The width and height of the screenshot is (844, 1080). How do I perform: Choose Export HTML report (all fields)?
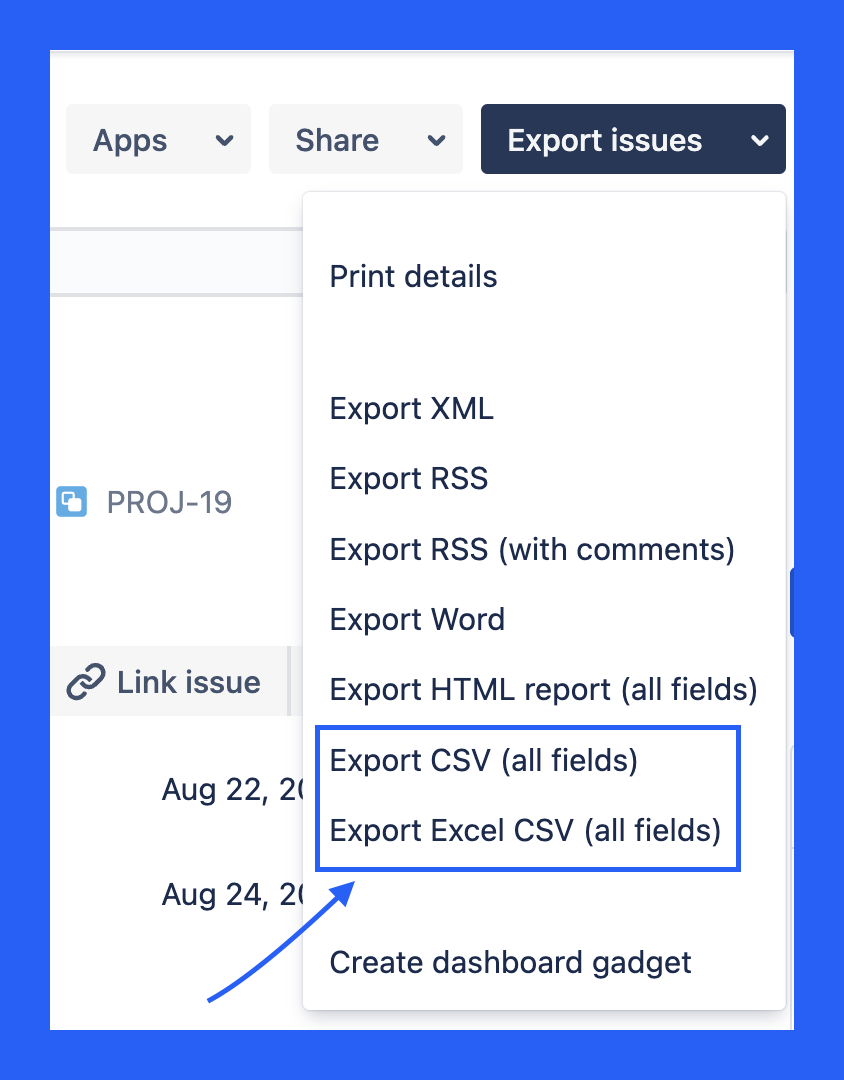543,689
